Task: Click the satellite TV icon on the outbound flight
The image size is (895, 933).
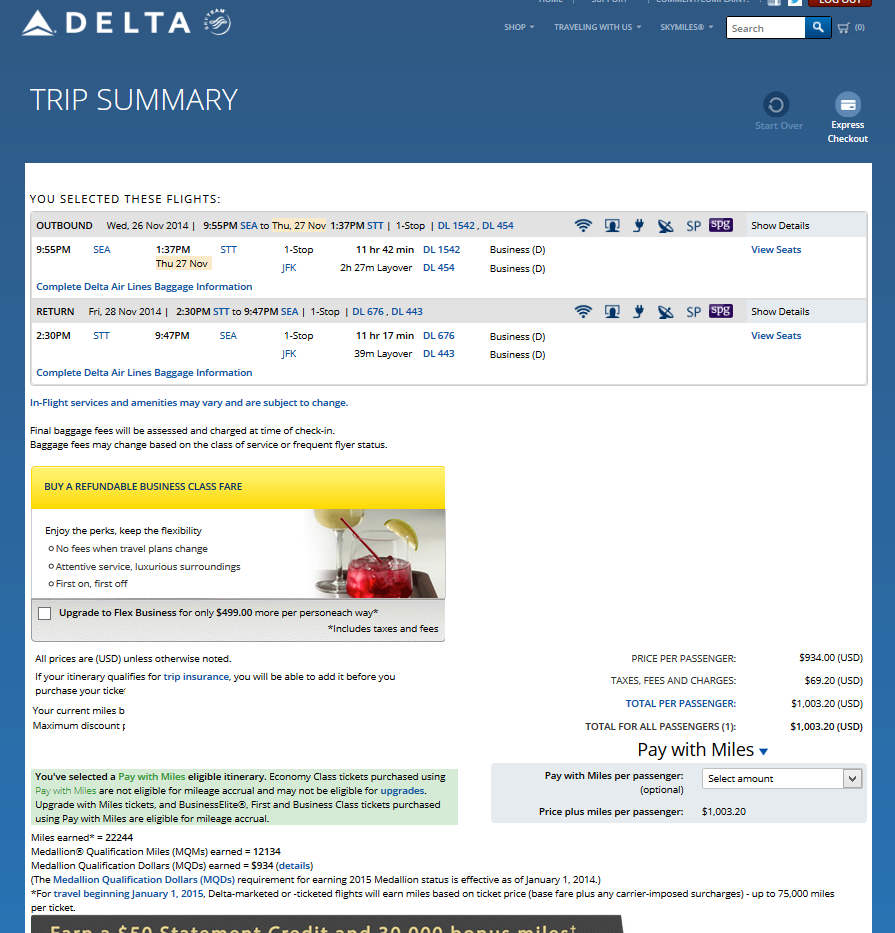Action: pos(666,226)
